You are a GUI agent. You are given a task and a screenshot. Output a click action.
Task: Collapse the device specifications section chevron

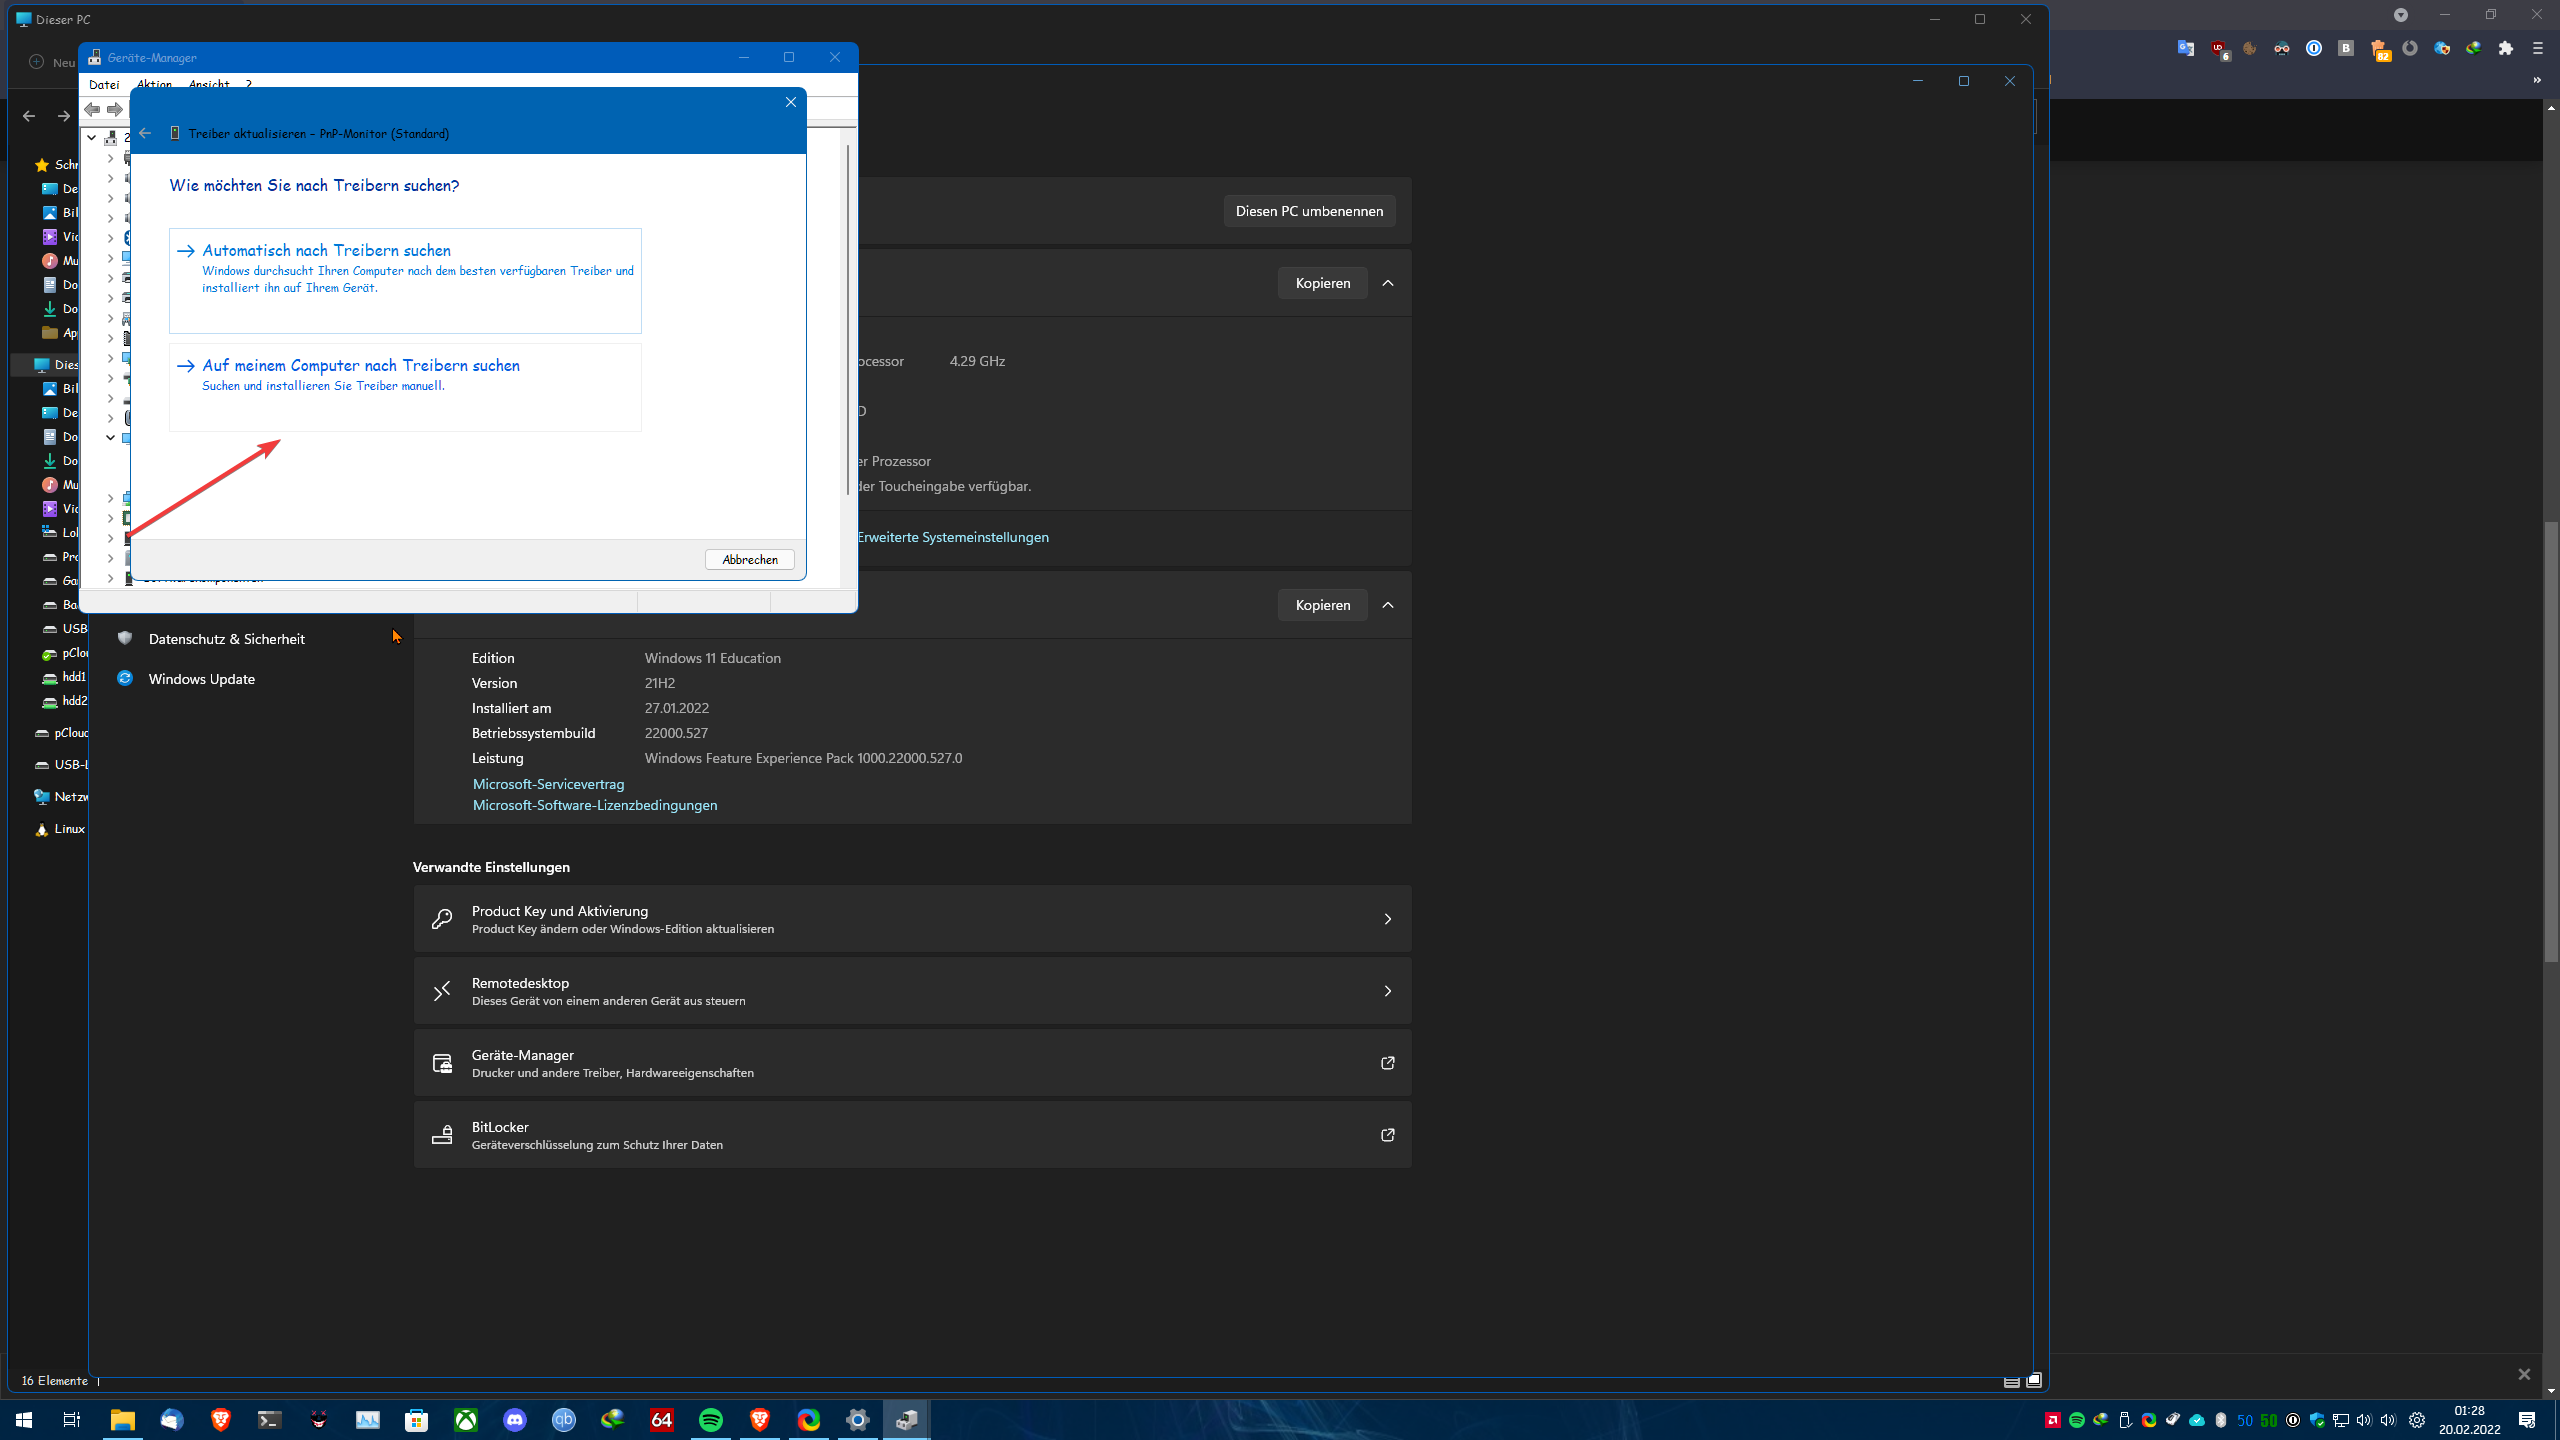pyautogui.click(x=1388, y=283)
